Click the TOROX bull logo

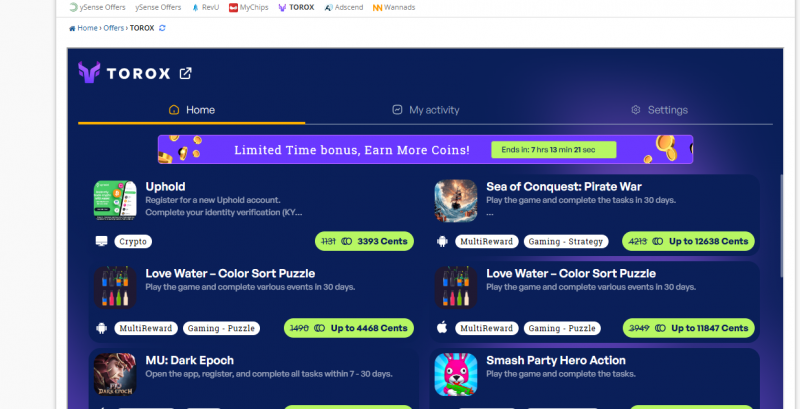click(x=89, y=72)
